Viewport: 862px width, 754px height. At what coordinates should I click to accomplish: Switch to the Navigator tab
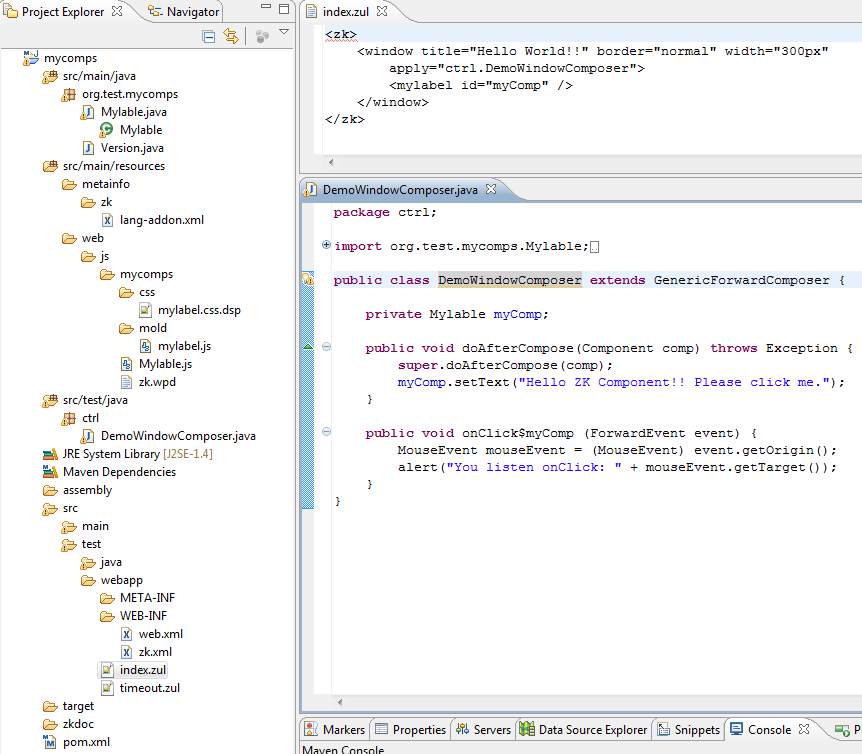tap(184, 12)
